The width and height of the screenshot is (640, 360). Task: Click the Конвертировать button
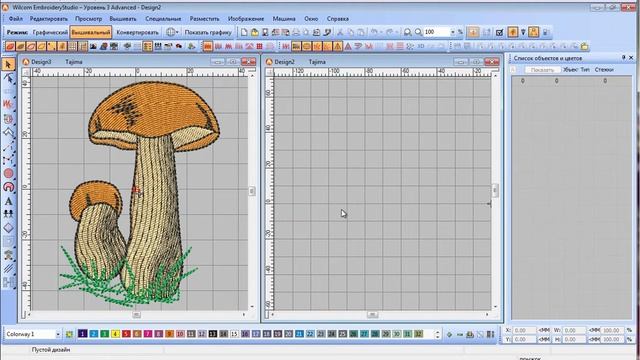(138, 32)
